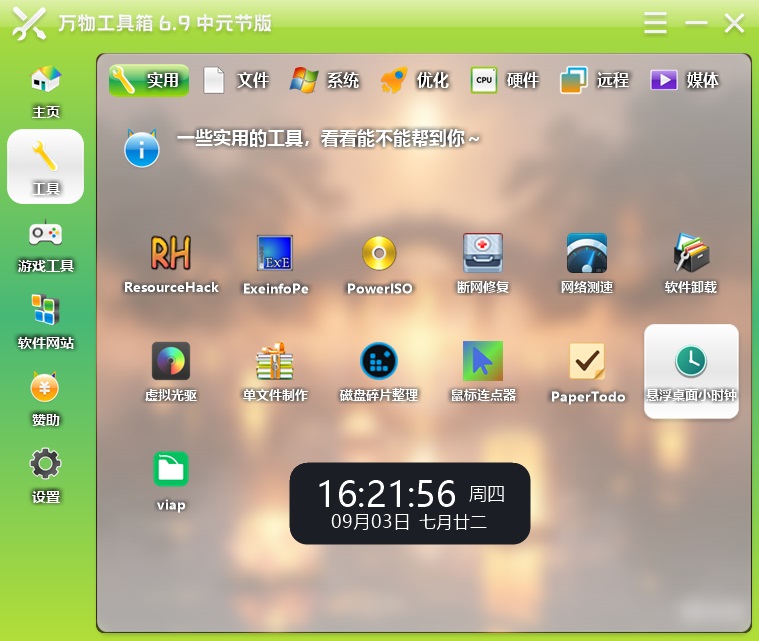The image size is (759, 641).
Task: Click the lunar date 七月廿二
Action: click(x=453, y=522)
